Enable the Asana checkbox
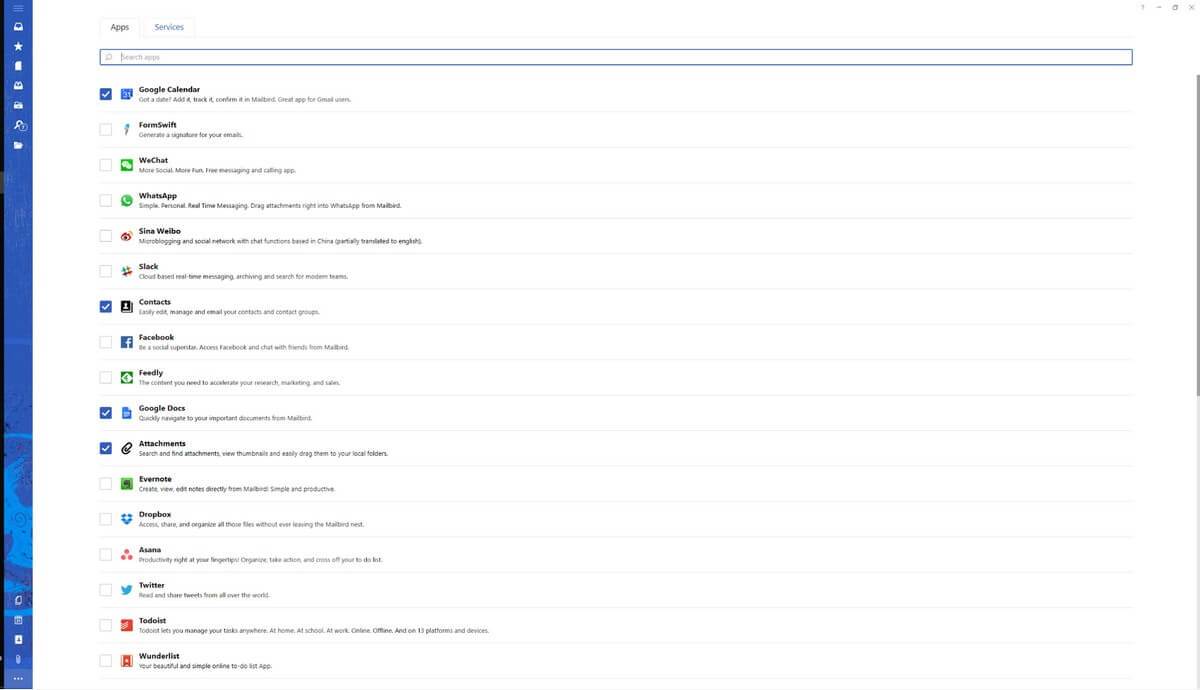This screenshot has height=690, width=1200. 106,555
